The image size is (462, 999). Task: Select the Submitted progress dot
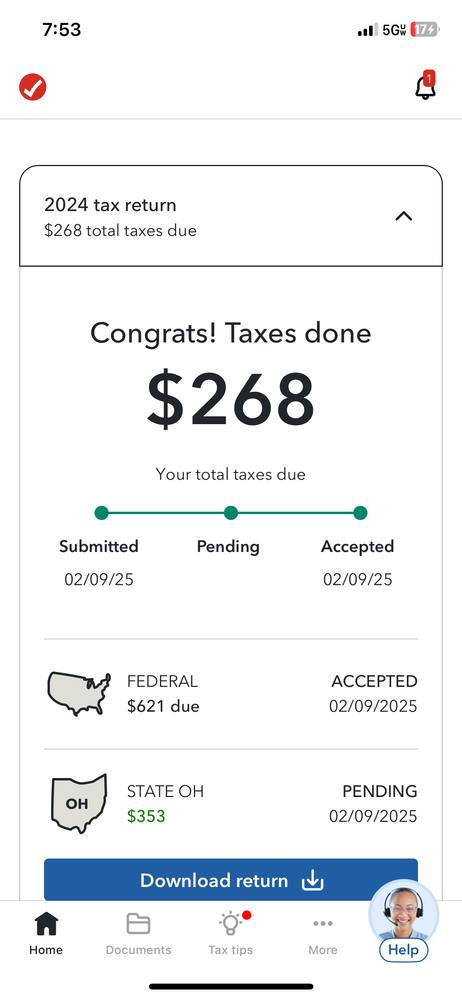point(101,513)
